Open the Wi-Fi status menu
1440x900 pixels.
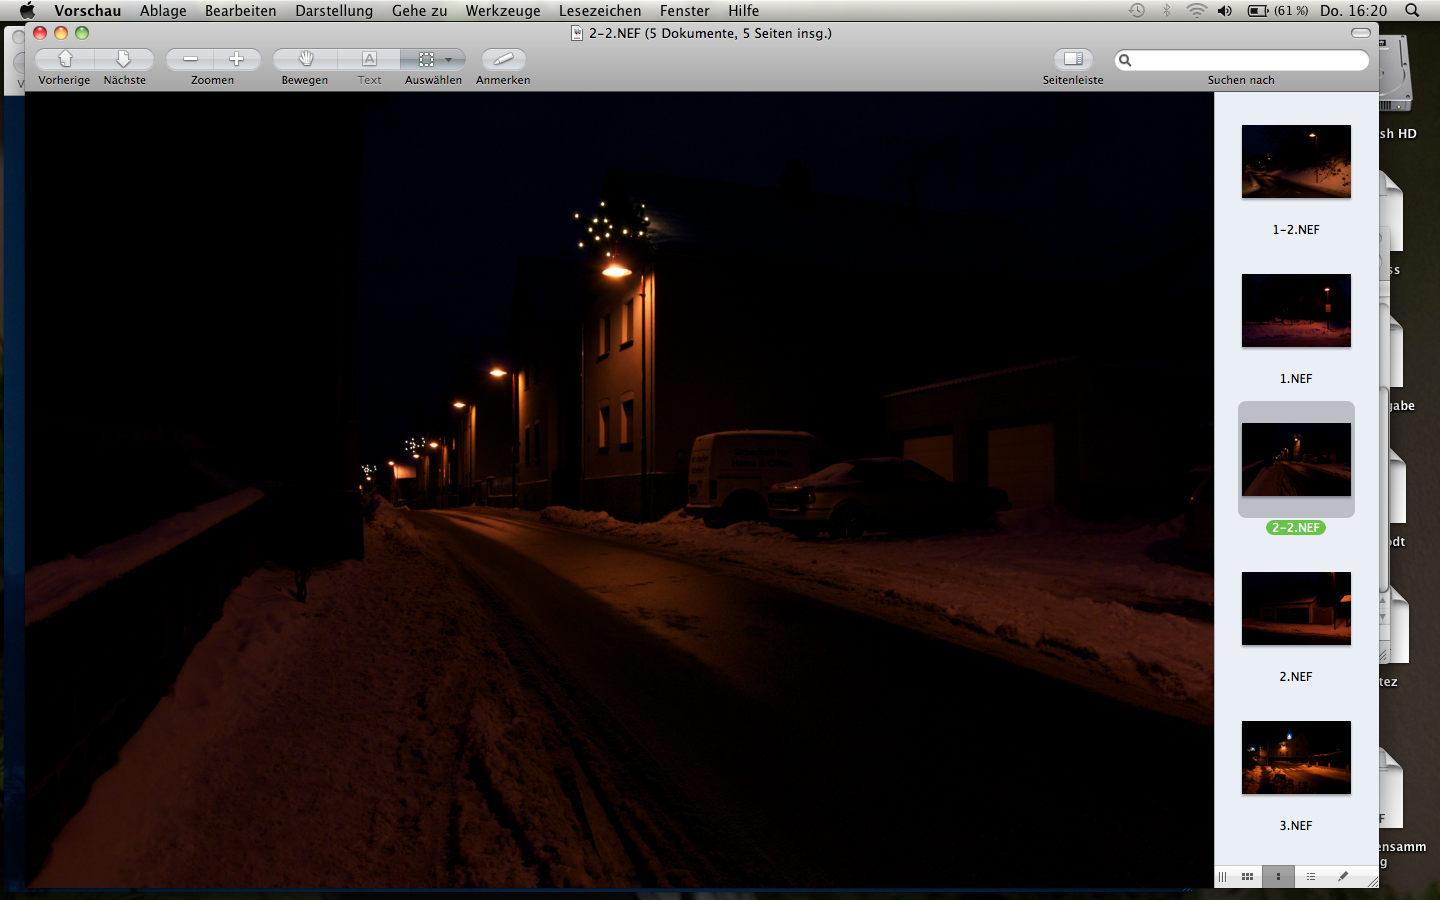coord(1196,10)
